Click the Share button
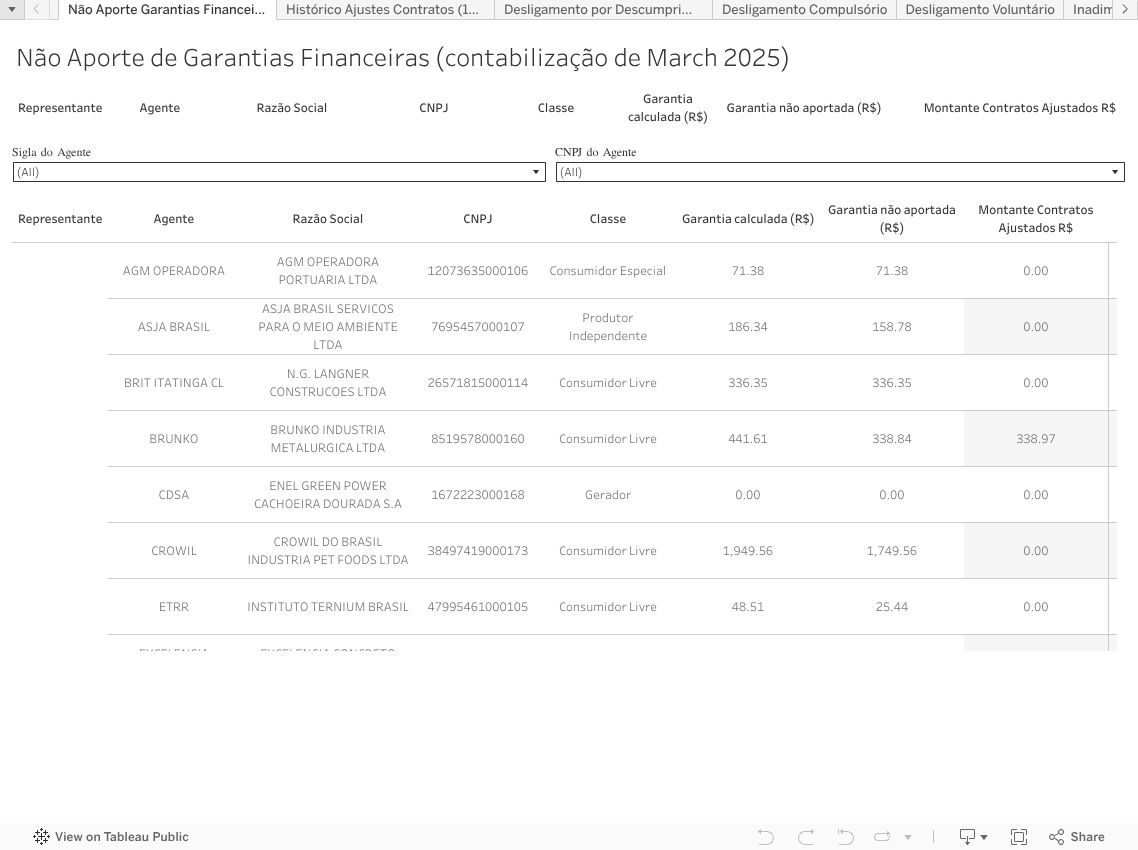The image size is (1138, 850). (x=1077, y=836)
